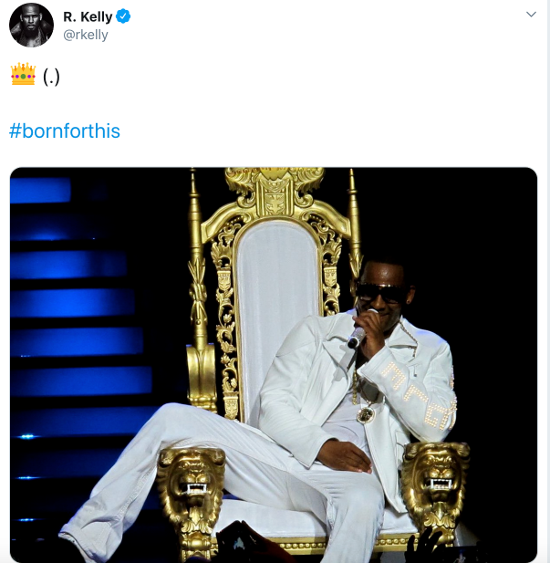
Task: Click the round profile avatar picture
Action: coord(32,25)
